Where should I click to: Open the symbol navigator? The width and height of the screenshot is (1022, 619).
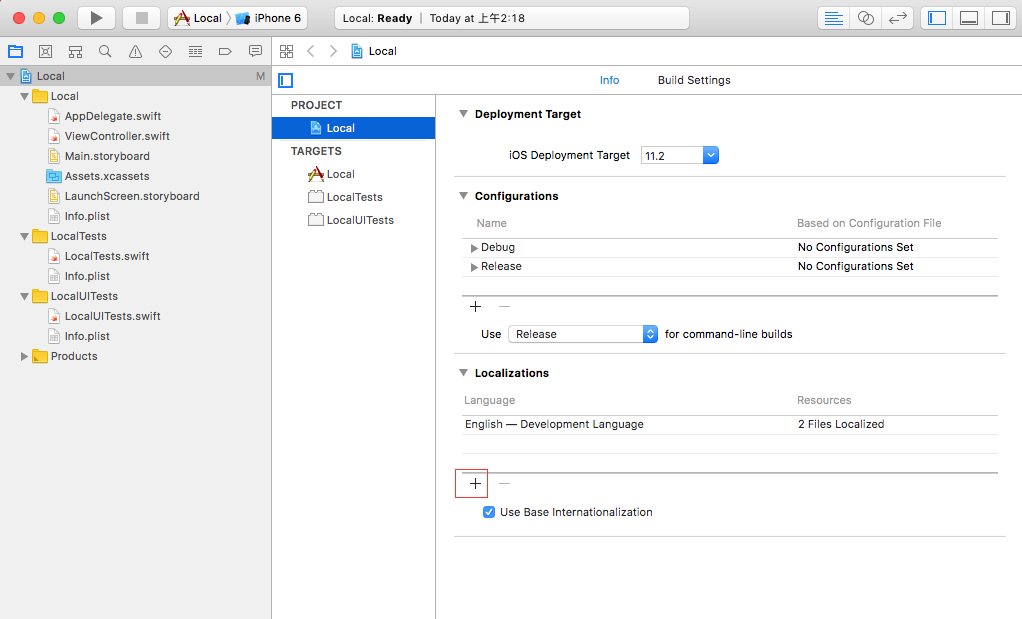point(76,51)
